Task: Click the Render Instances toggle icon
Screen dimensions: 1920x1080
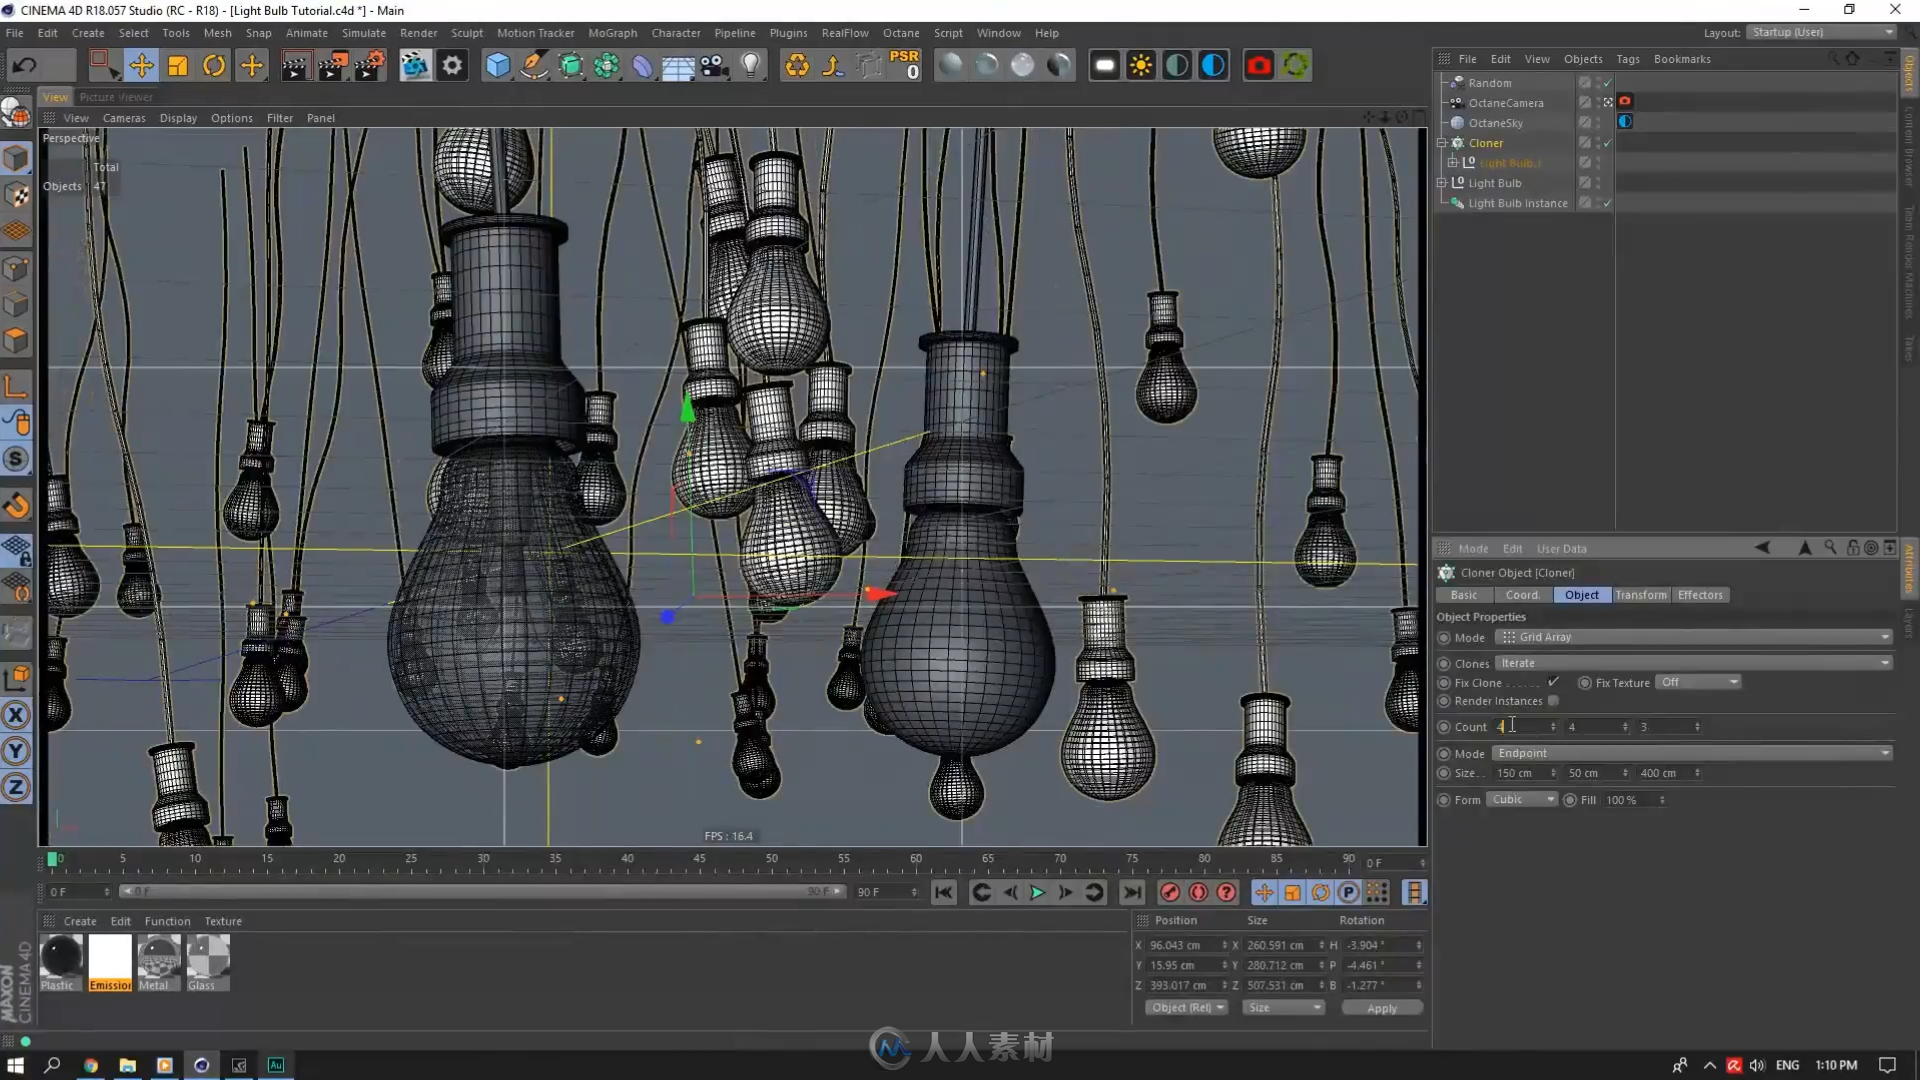Action: [1552, 700]
